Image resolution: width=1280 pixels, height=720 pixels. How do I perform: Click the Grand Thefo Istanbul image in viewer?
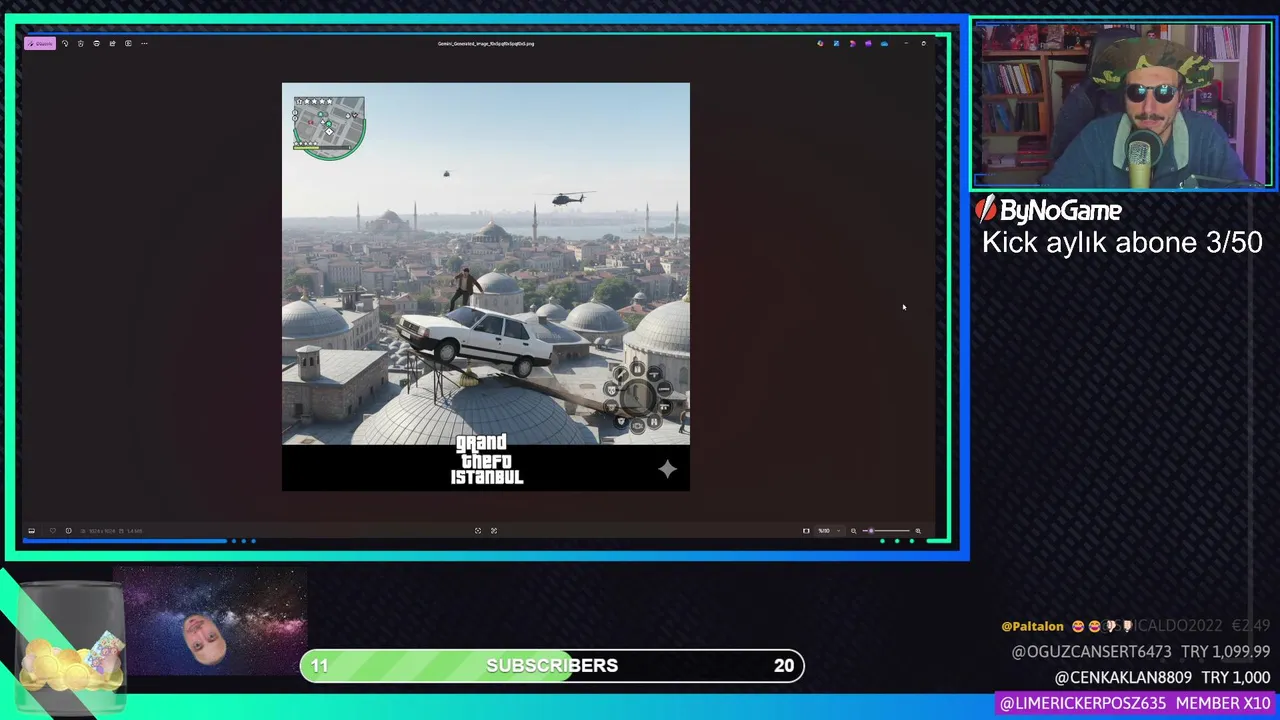coord(486,287)
